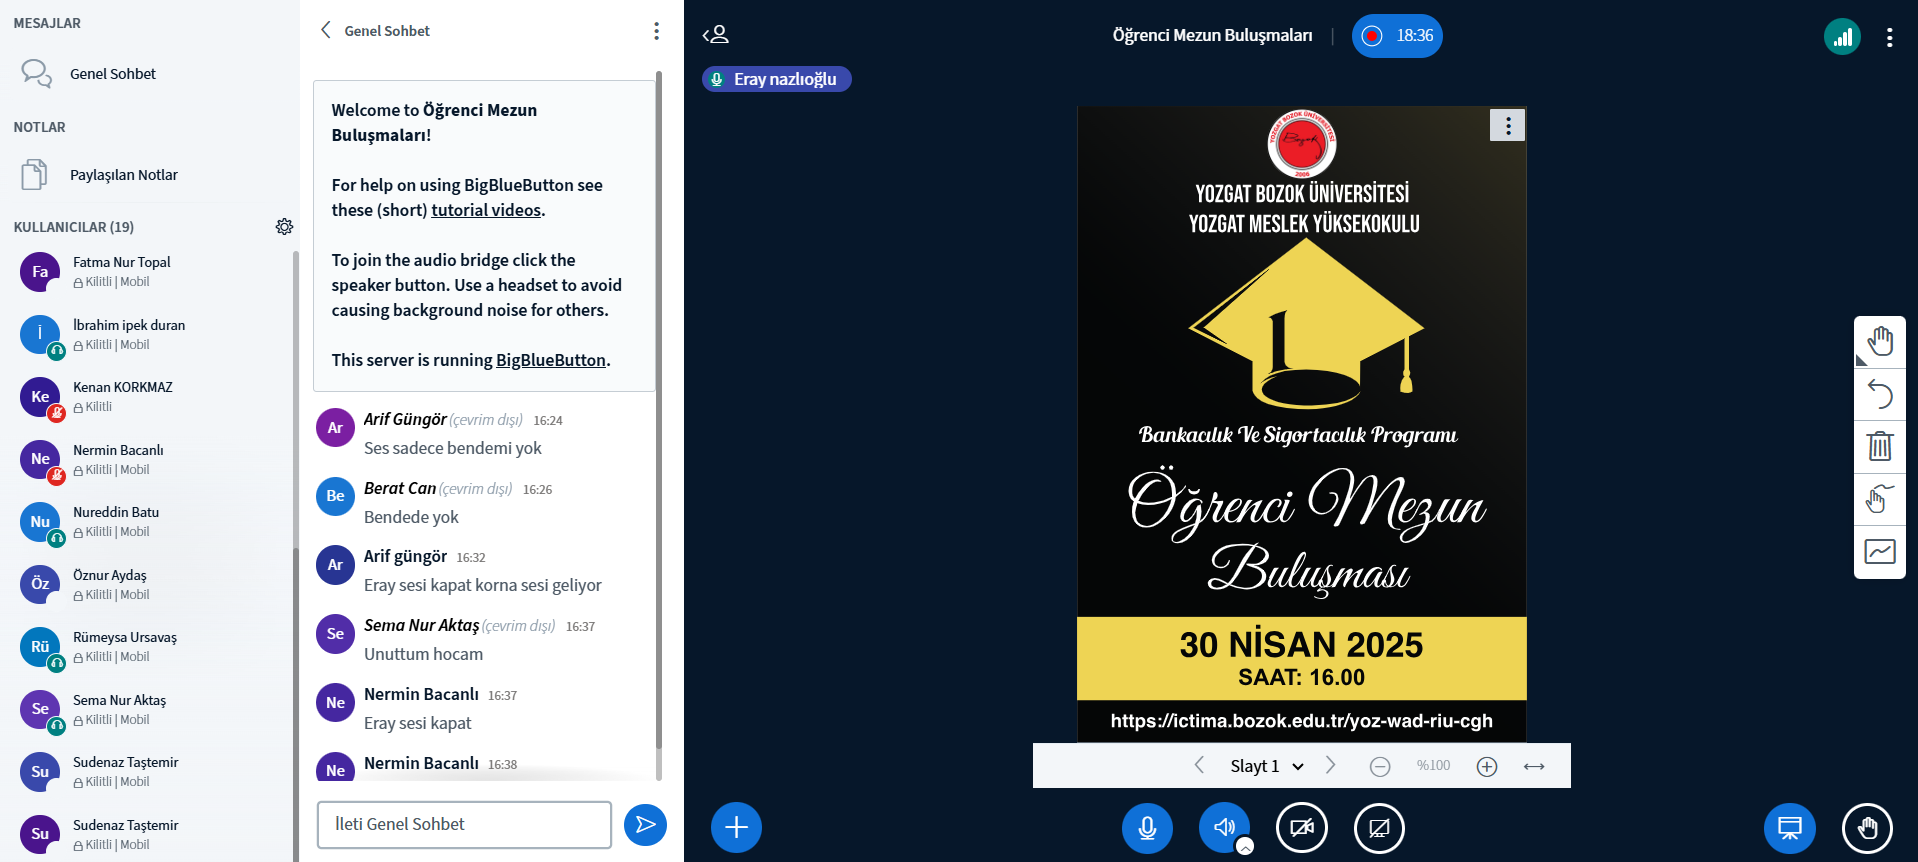1918x862 pixels.
Task: Click Rü avatar of Rümeysa Ursavaş
Action: [40, 647]
